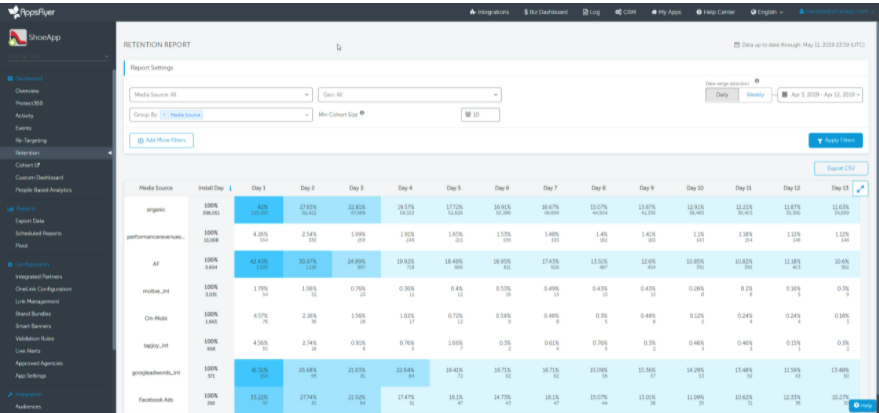879x413 pixels.
Task: Expand the table with the fullscreen arrows icon
Action: pos(861,189)
